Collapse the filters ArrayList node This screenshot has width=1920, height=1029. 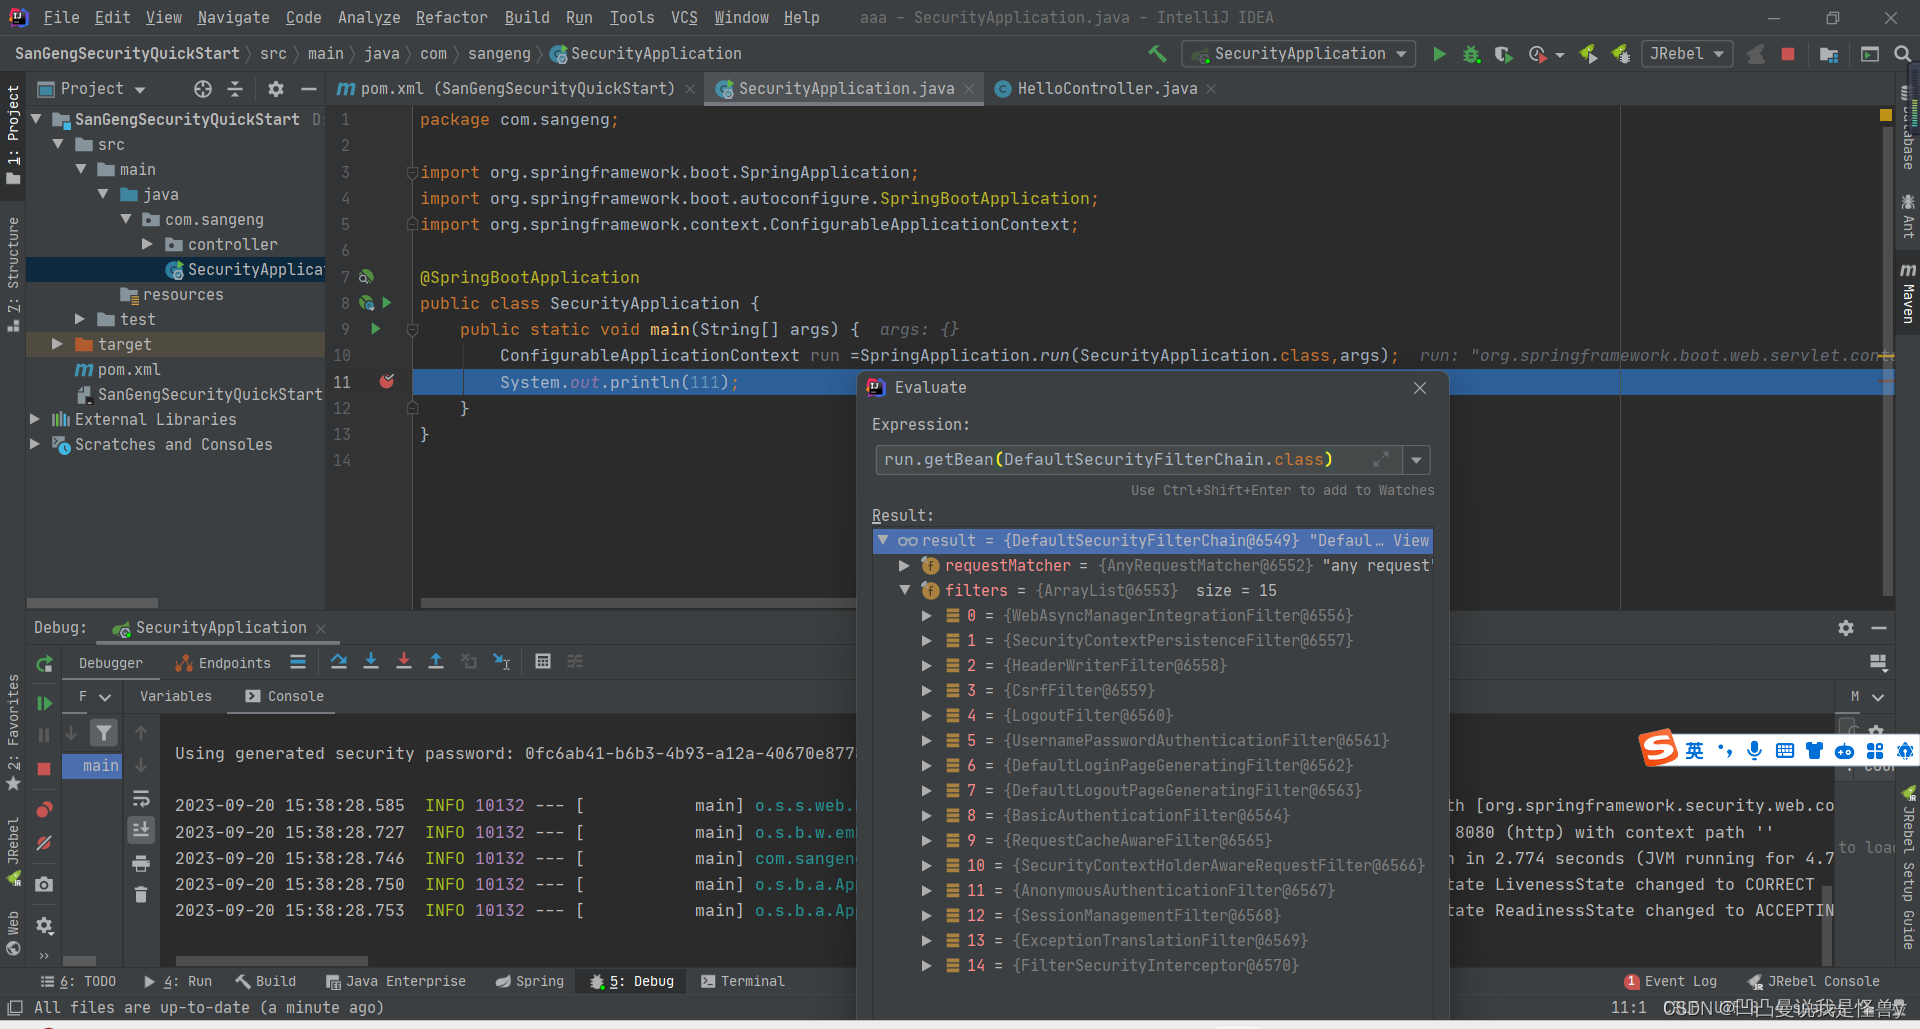tap(904, 590)
